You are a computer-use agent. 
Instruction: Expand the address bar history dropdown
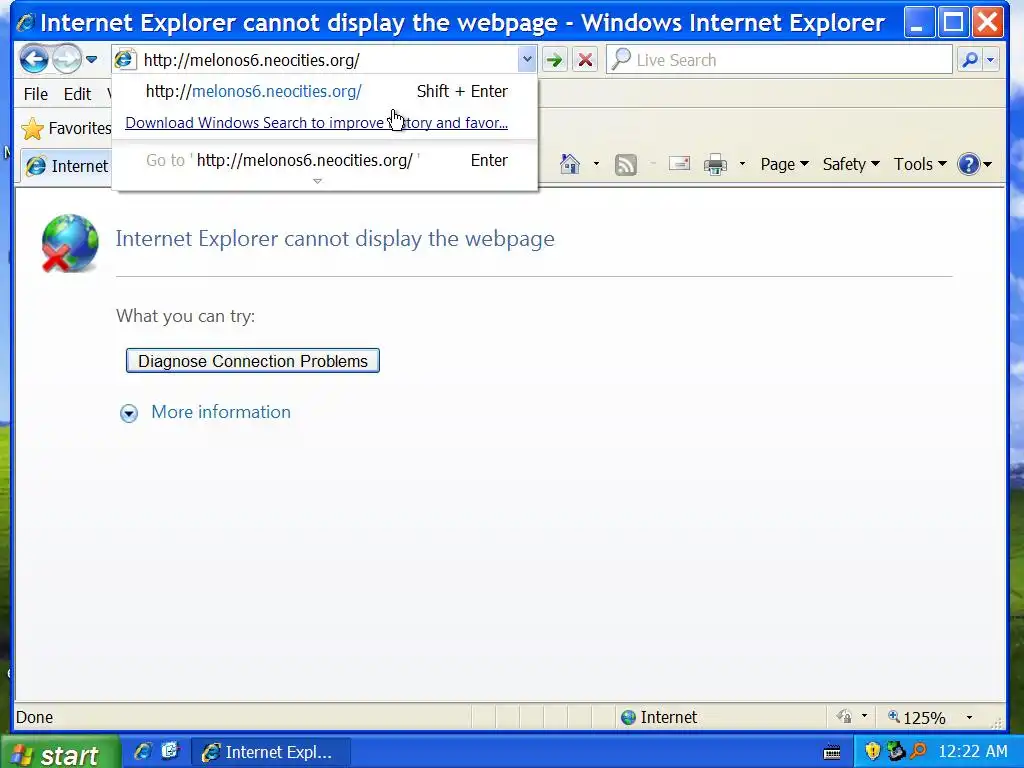527,60
